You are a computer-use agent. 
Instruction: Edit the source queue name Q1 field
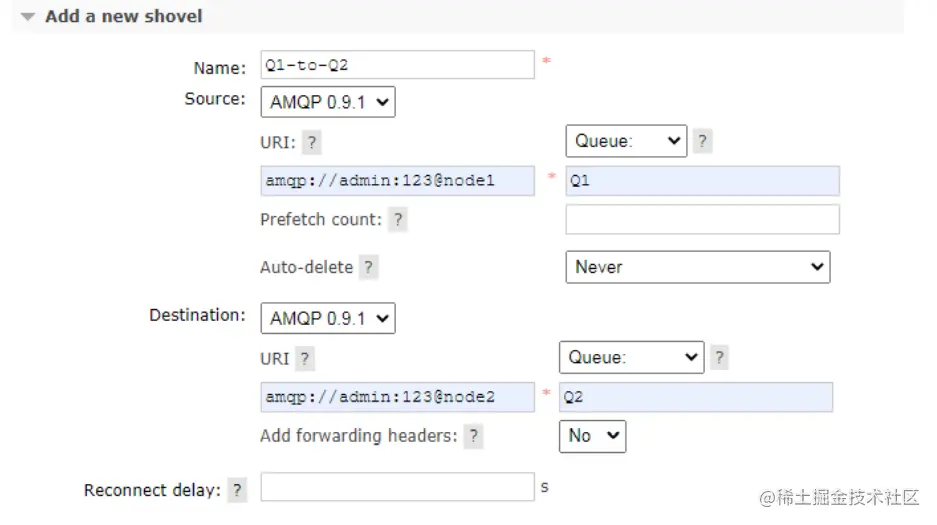click(x=702, y=180)
